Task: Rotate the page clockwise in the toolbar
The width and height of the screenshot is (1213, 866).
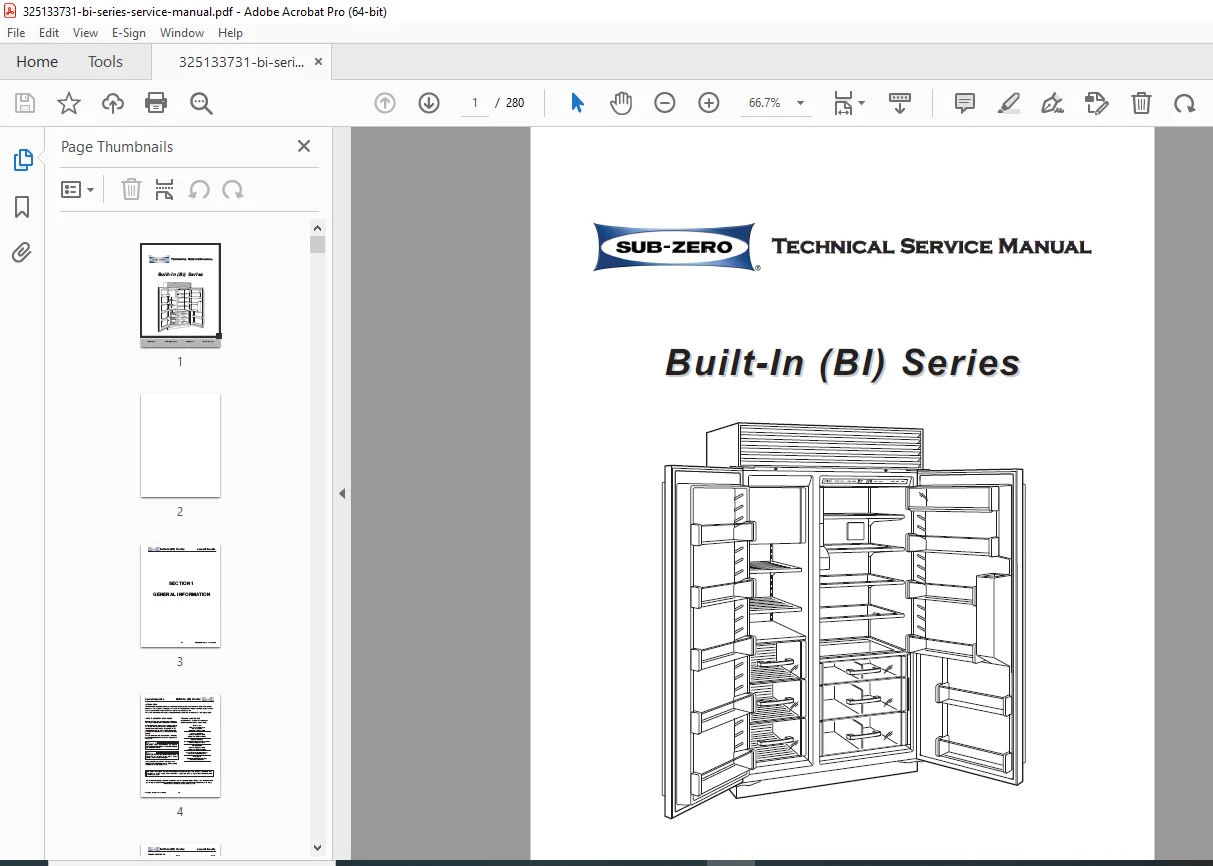Action: 1185,103
